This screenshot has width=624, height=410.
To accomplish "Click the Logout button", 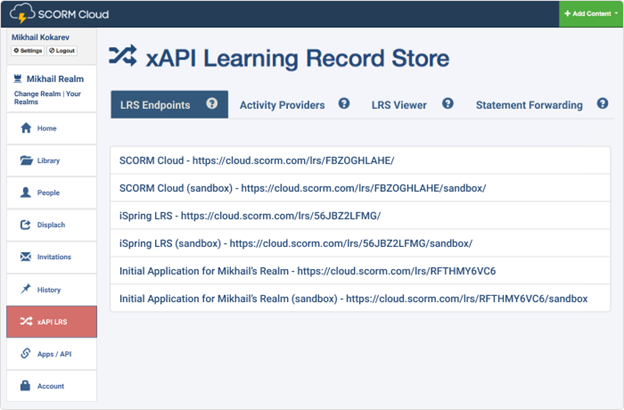I will tap(62, 50).
